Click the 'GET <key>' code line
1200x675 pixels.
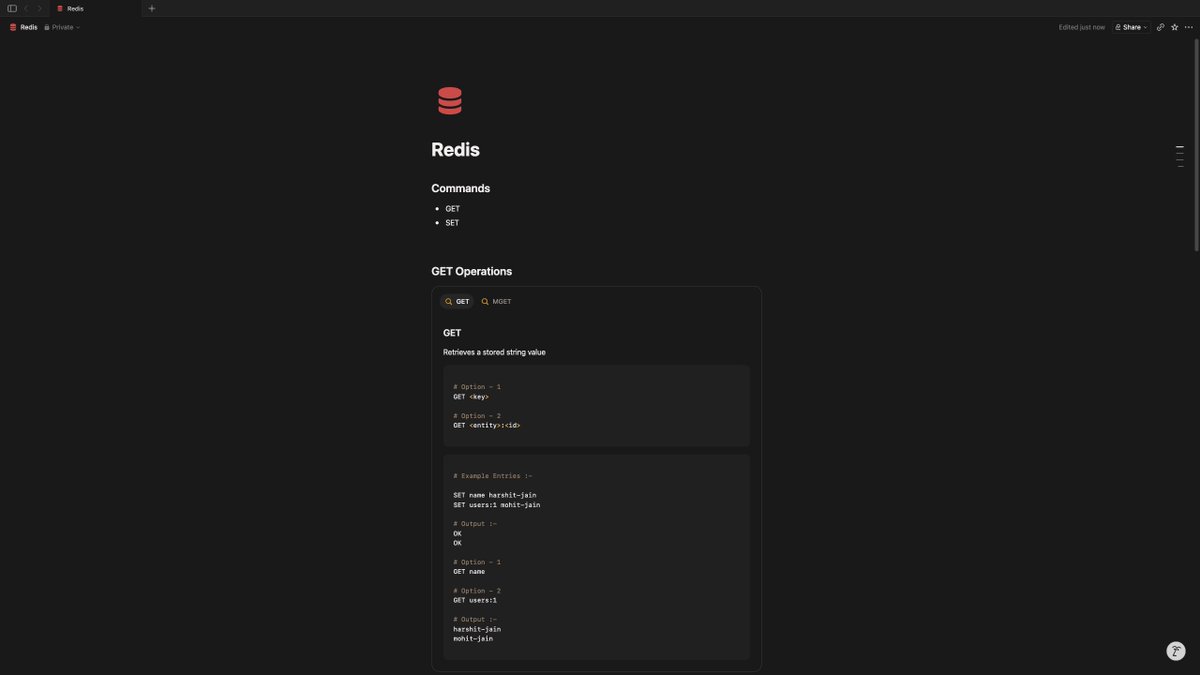click(471, 397)
